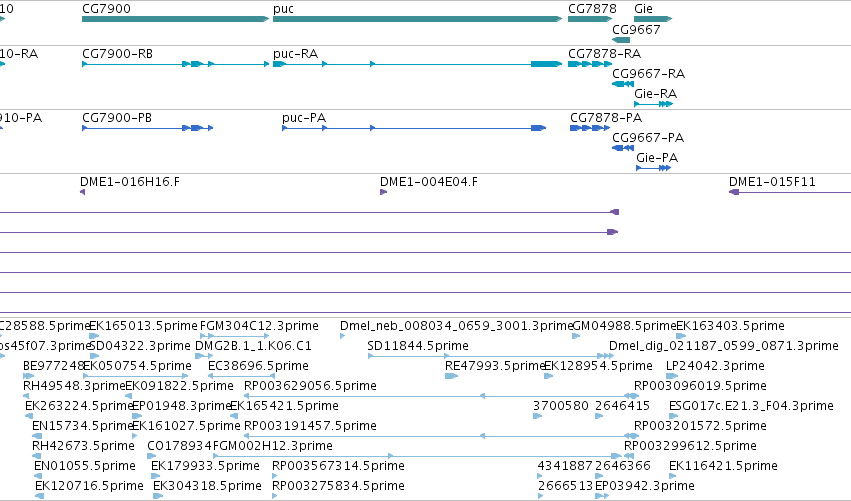This screenshot has width=851, height=501.
Task: Click the RP003096019.5prime EST label
Action: coord(701,386)
